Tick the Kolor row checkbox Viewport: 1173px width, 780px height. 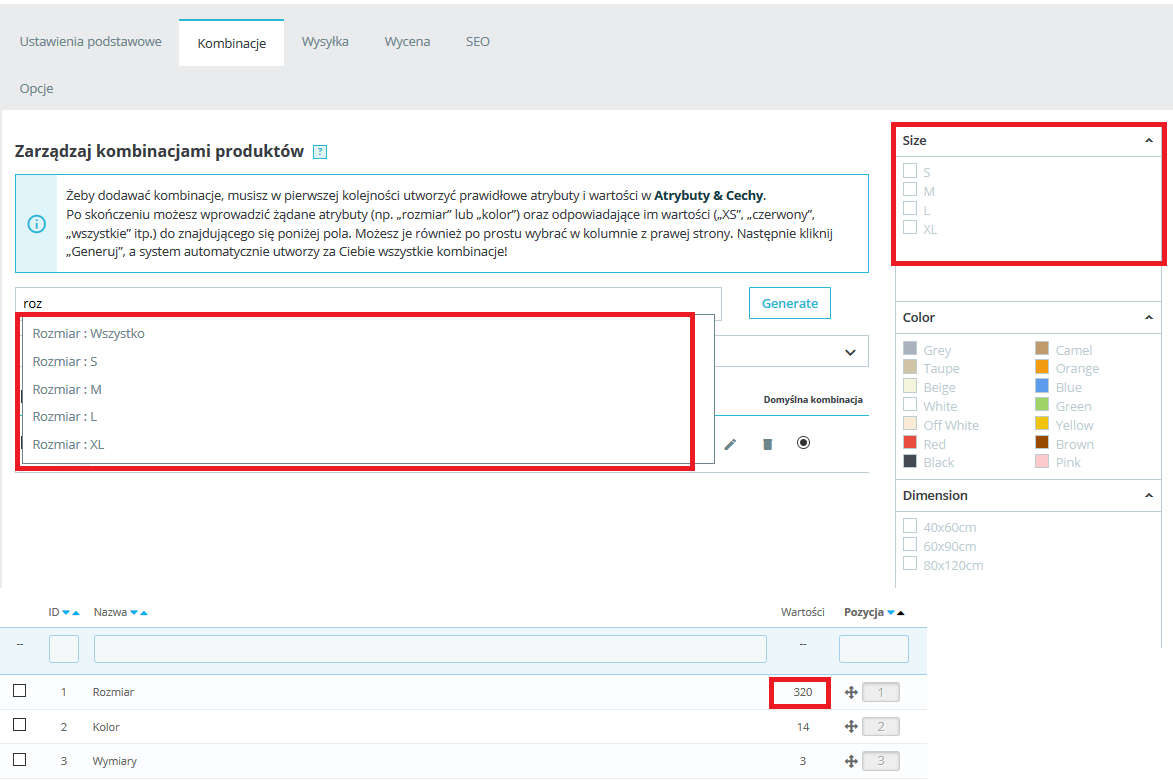point(19,725)
